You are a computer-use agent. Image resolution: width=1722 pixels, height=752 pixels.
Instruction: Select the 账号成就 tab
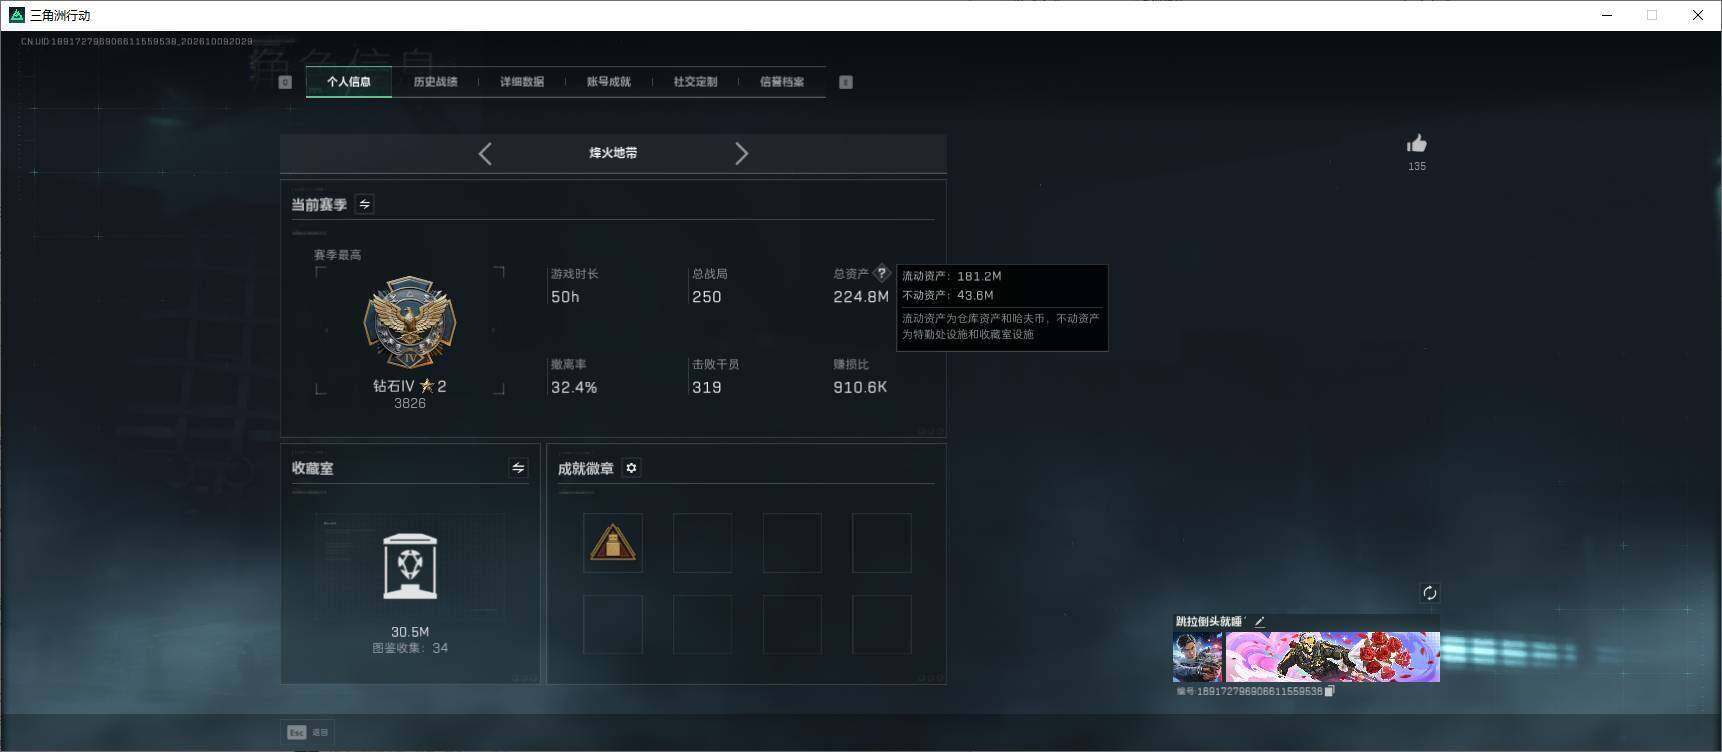pos(608,82)
